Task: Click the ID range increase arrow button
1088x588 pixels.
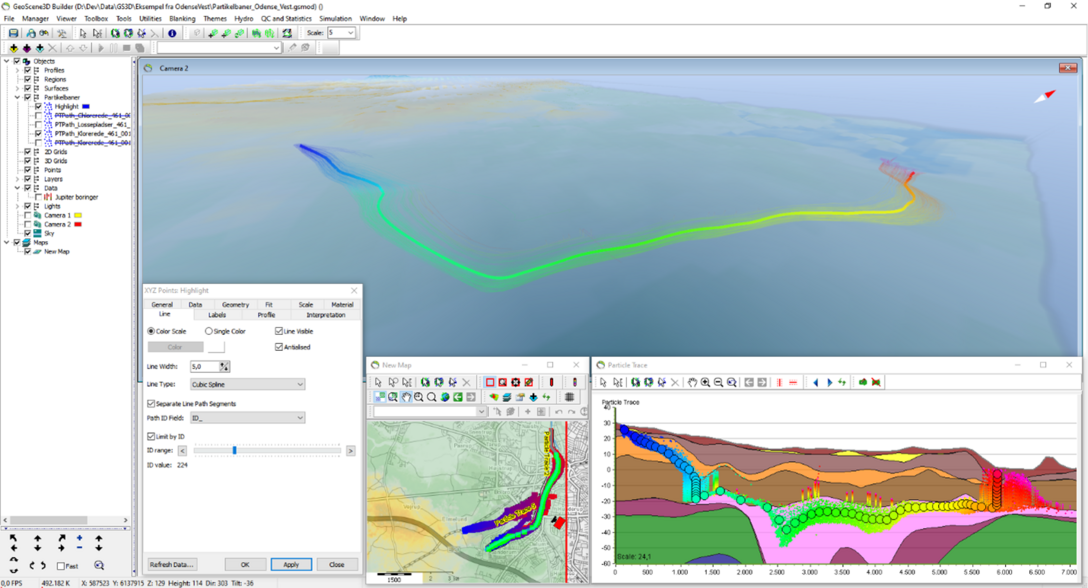Action: pos(350,451)
